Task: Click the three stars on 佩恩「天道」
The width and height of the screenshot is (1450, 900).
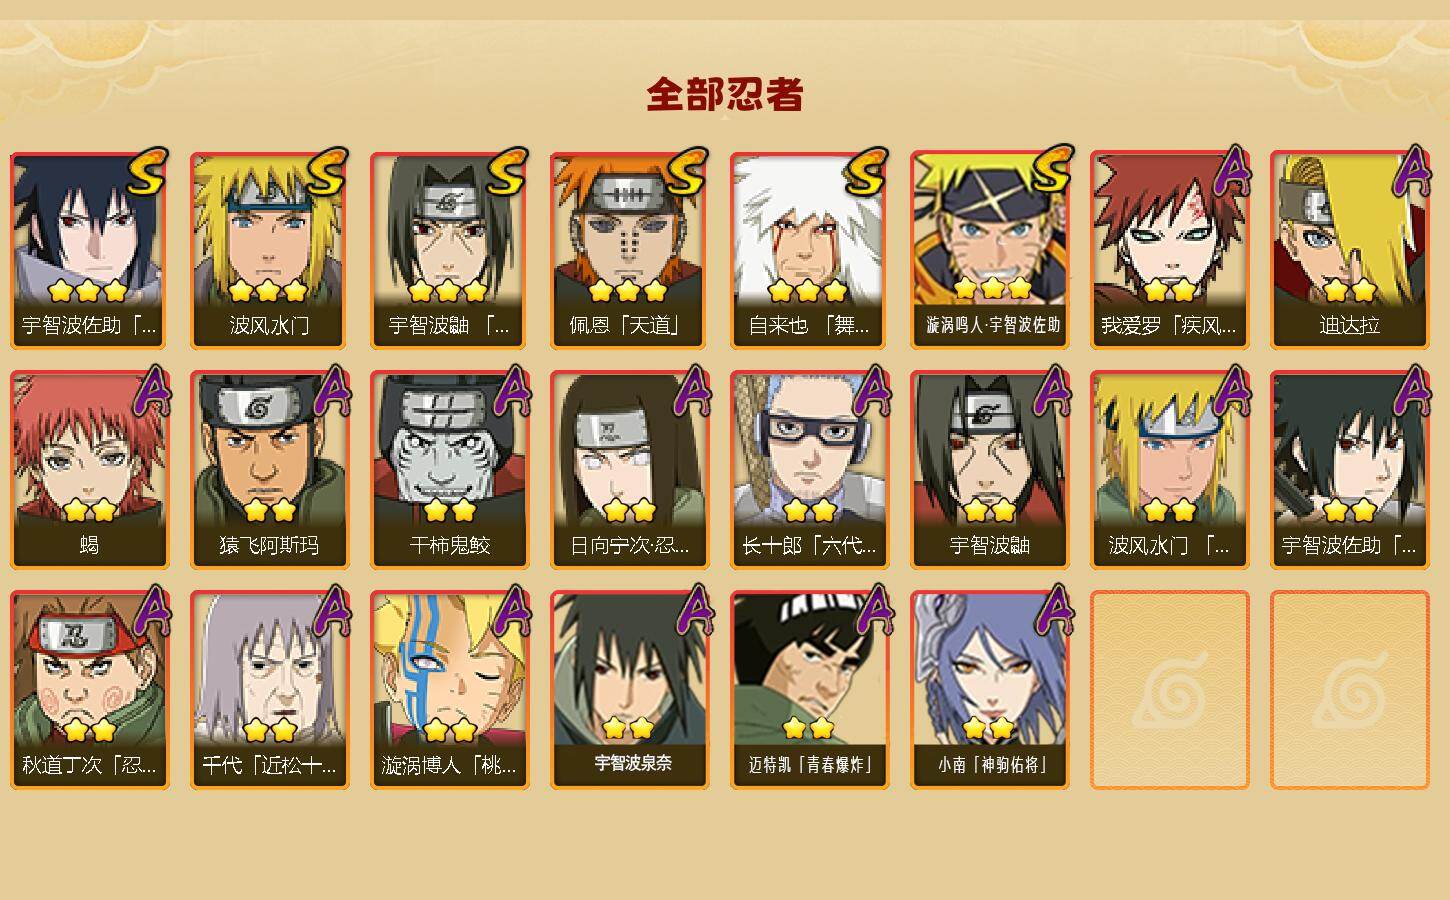Action: (628, 291)
